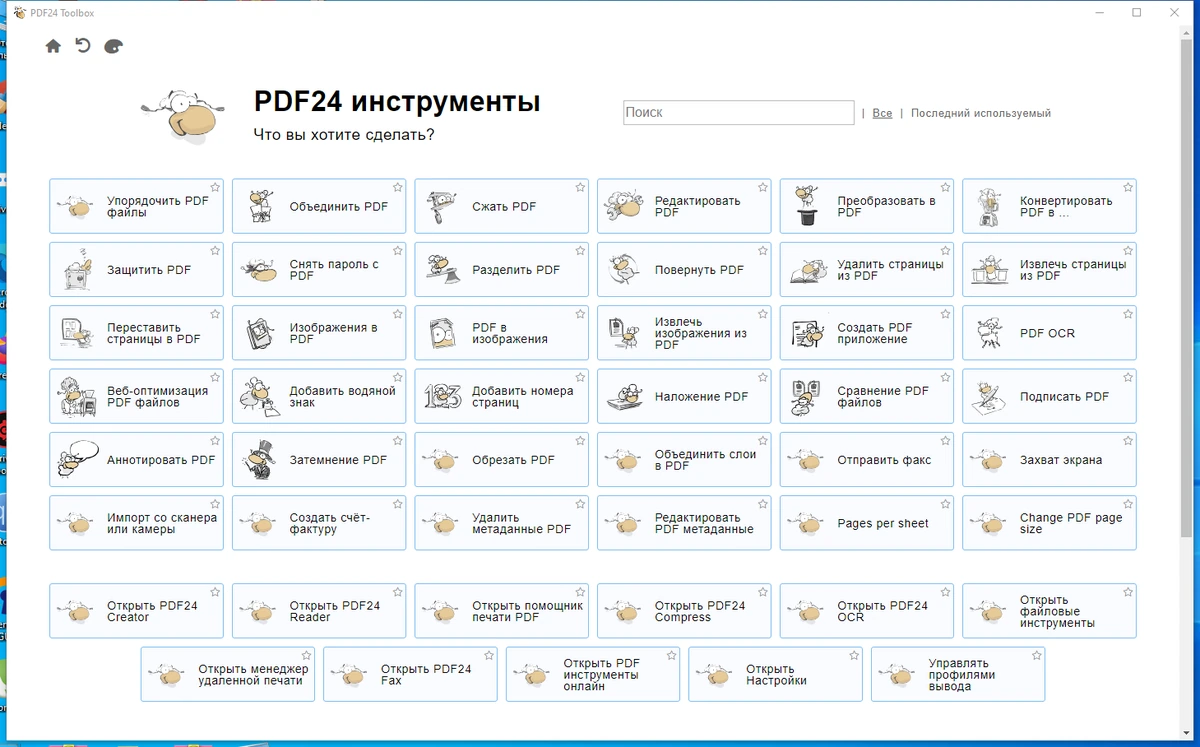Toggle favorite star on Pages per sheet
Image resolution: width=1200 pixels, height=747 pixels.
tap(945, 504)
